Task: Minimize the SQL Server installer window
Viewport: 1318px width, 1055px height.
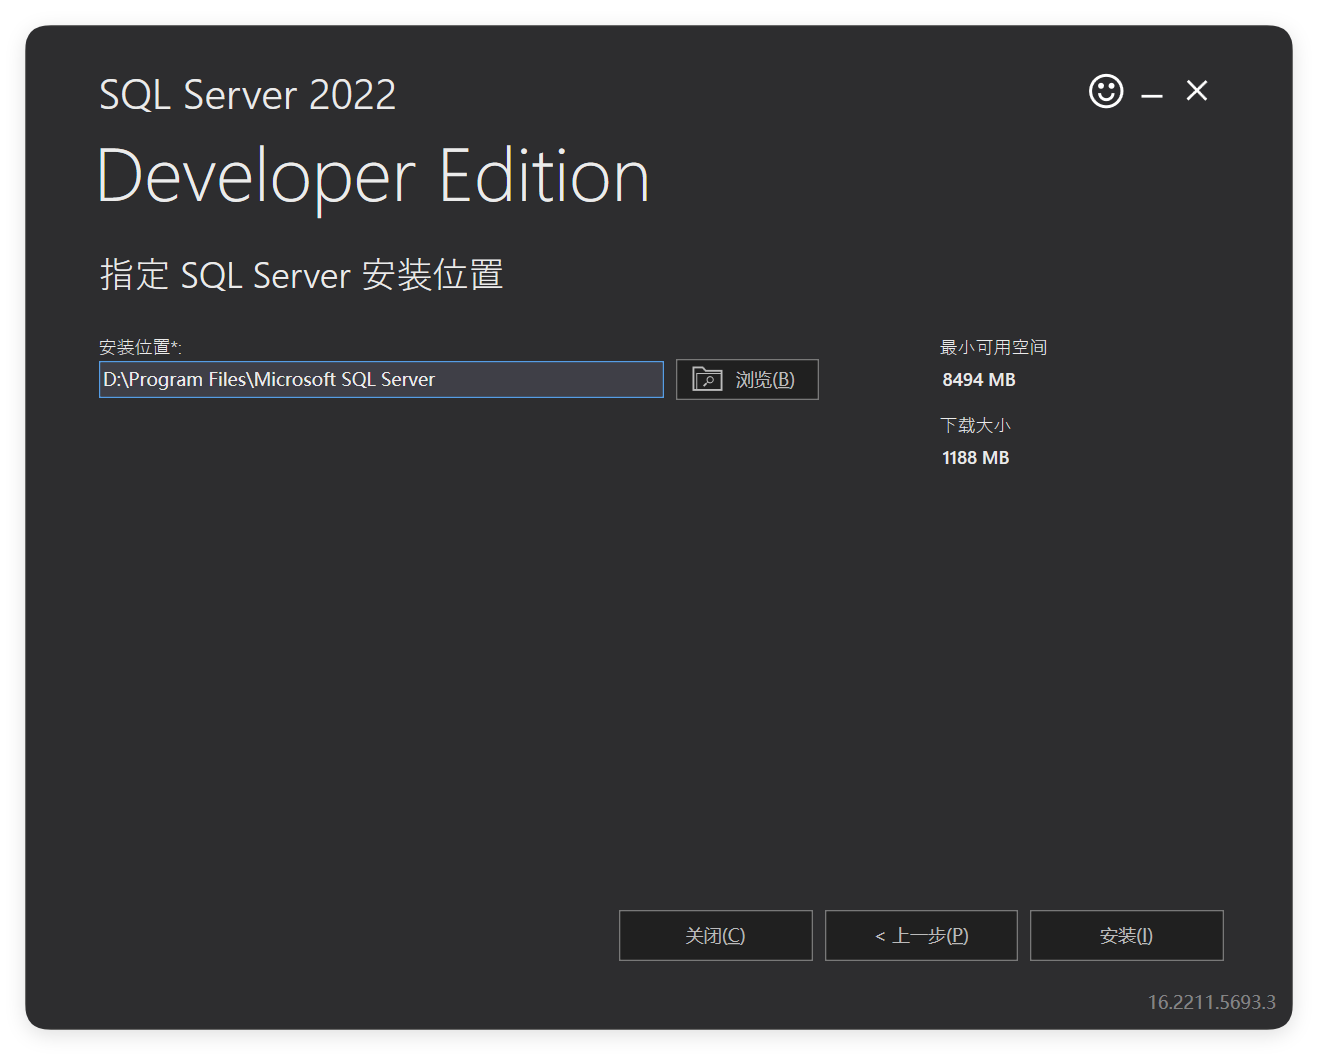Action: 1152,96
